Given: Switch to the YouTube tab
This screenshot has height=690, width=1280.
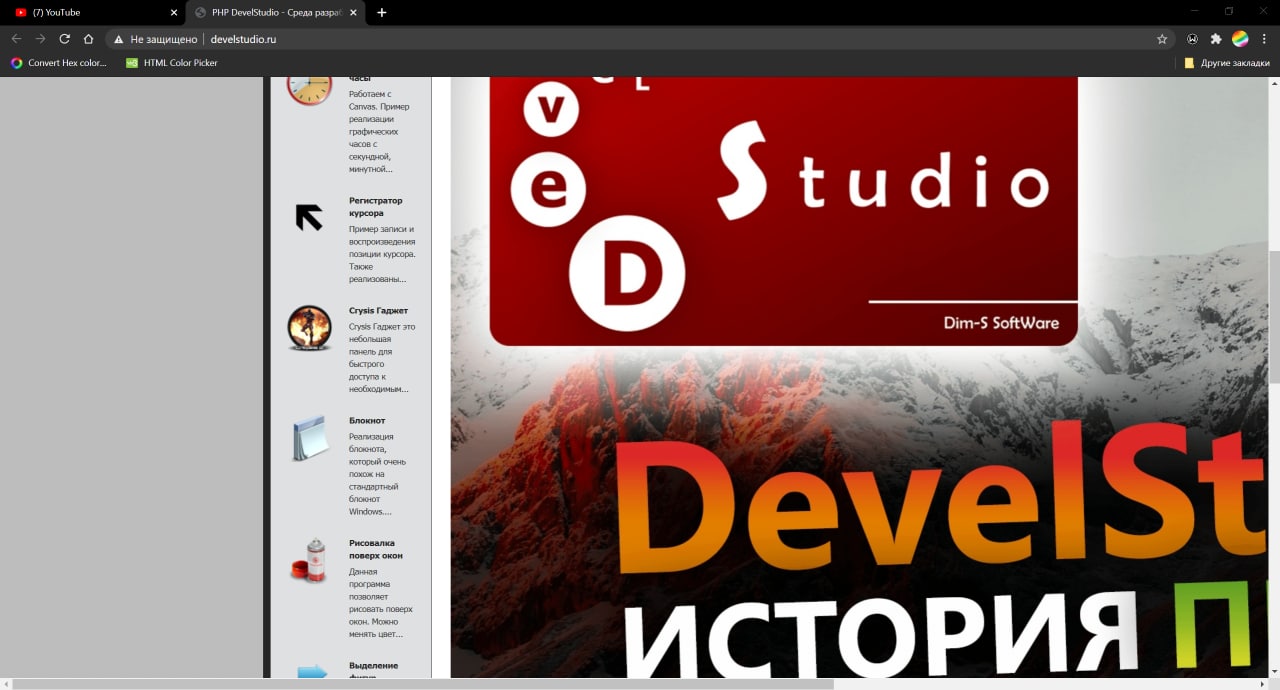Looking at the screenshot, I should pyautogui.click(x=92, y=13).
